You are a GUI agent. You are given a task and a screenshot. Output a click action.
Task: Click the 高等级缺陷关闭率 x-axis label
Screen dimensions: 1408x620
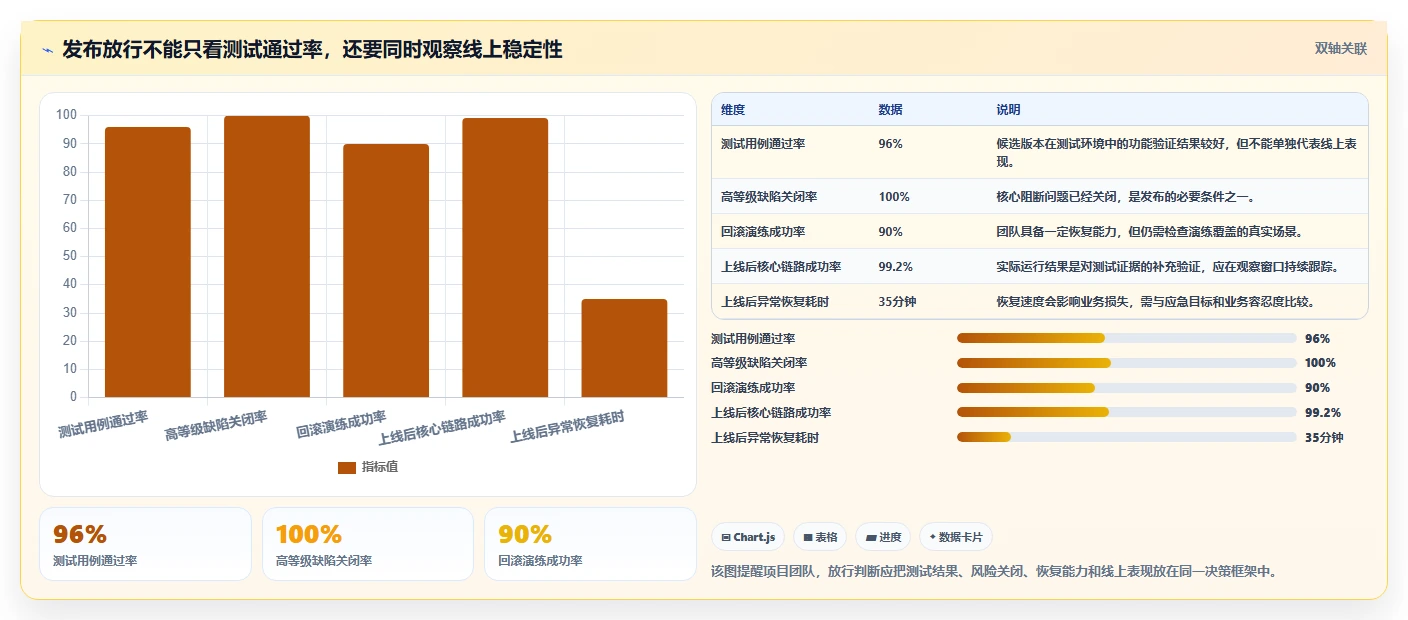pos(216,426)
